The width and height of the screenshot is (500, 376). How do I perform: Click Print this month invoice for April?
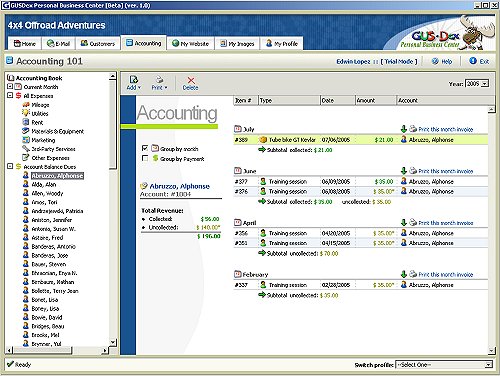click(x=446, y=223)
